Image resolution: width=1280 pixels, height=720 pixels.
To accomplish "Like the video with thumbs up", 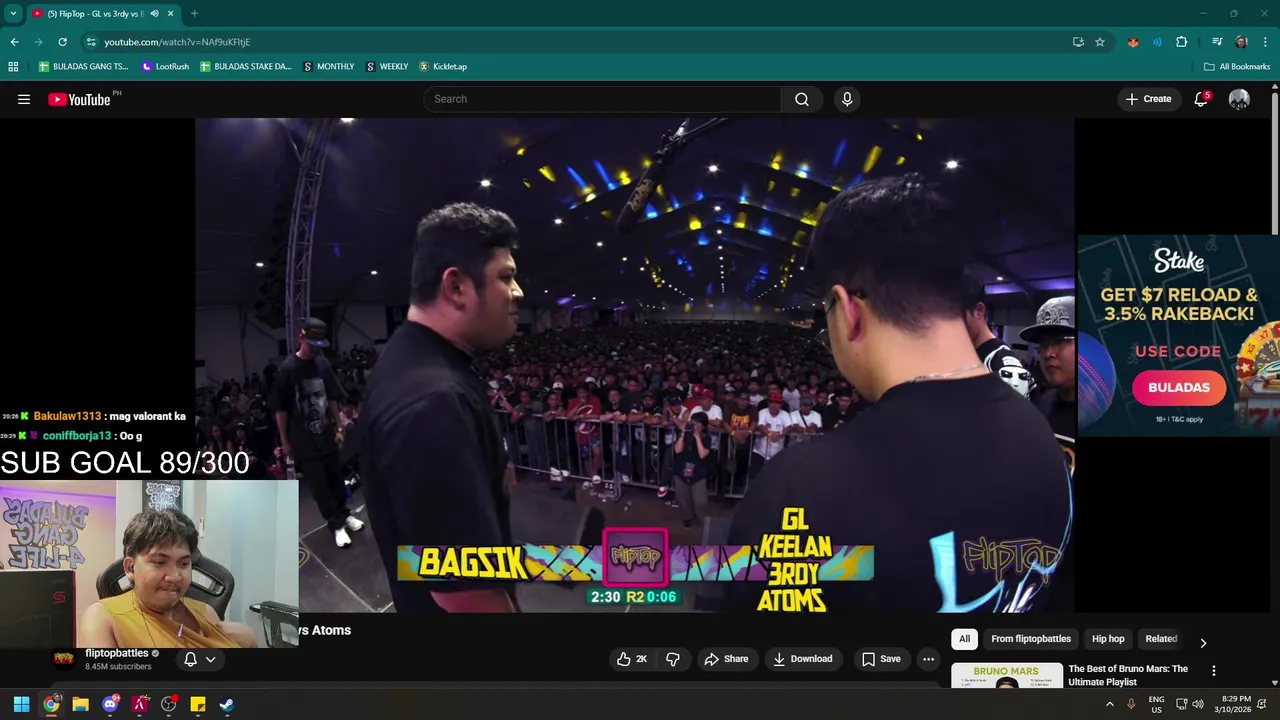I will tap(632, 659).
